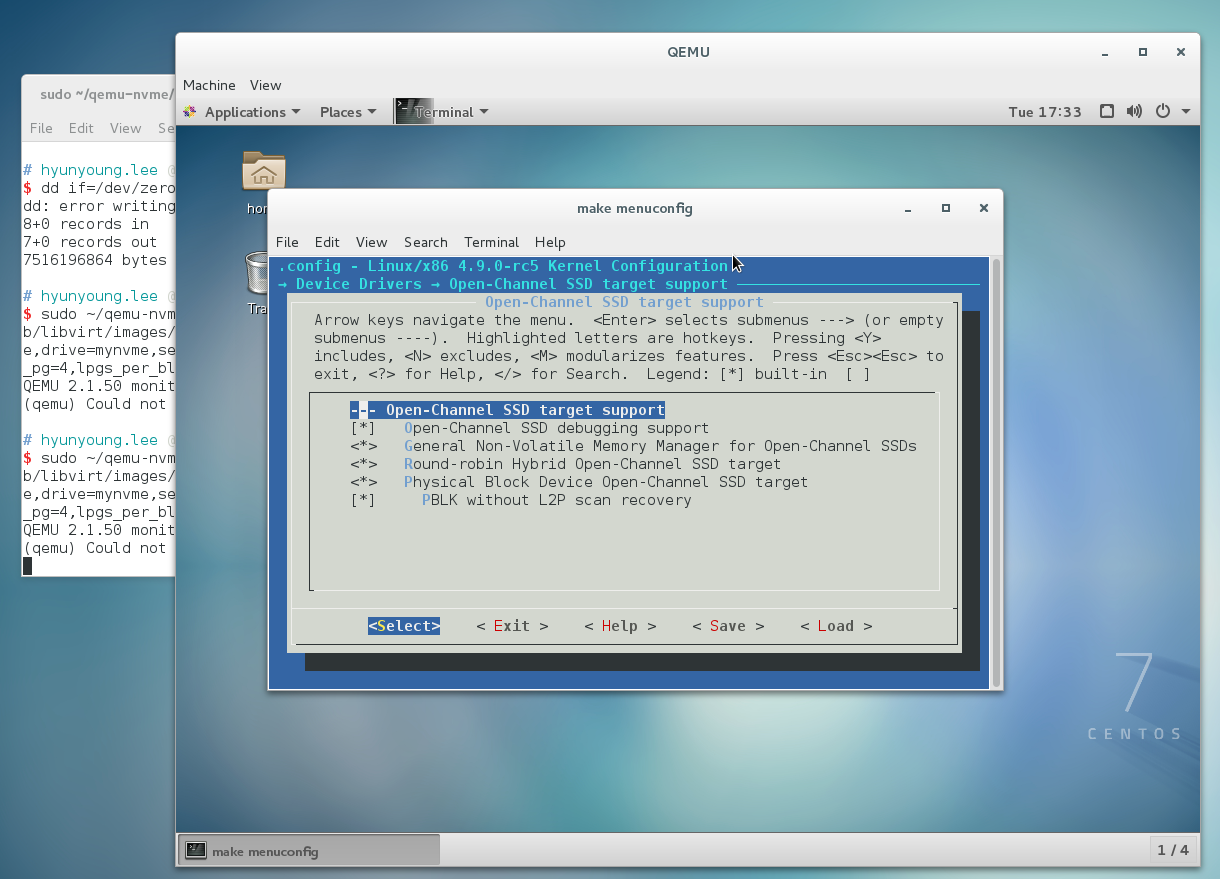Click the 1 / 4 workspace switcher
The width and height of the screenshot is (1220, 879).
pyautogui.click(x=1173, y=850)
